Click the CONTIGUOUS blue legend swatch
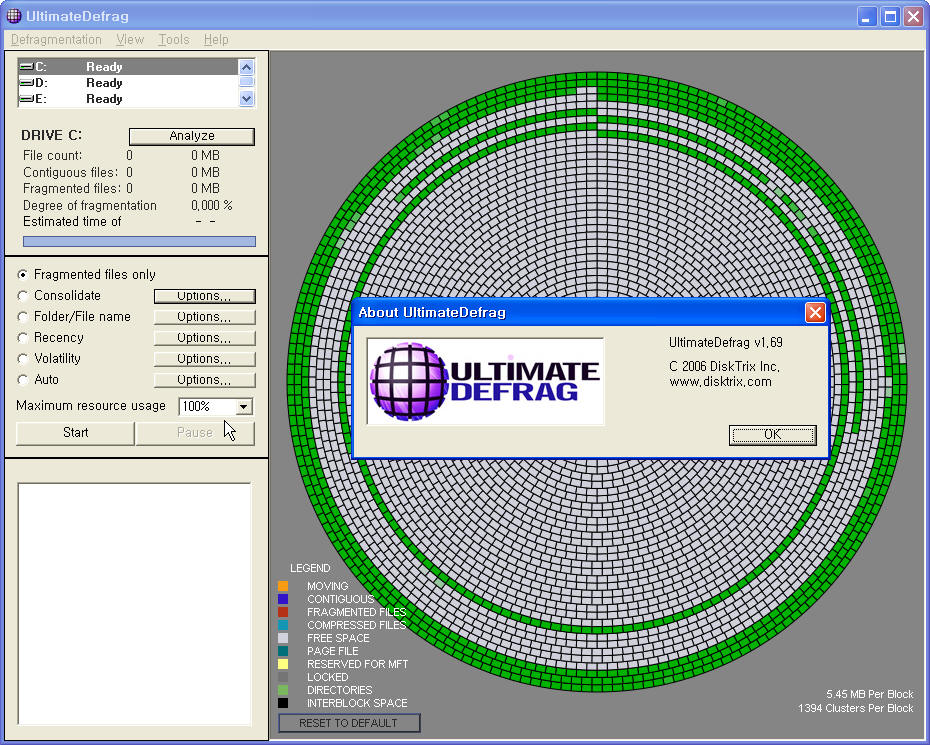This screenshot has height=745, width=930. (283, 599)
